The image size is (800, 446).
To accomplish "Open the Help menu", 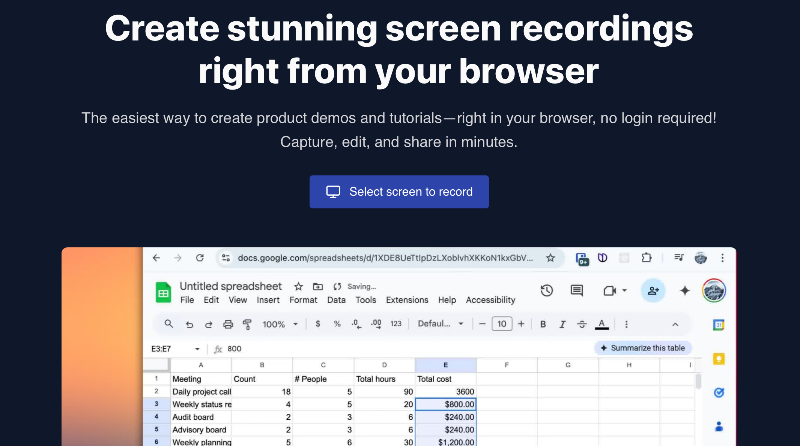I will point(447,300).
